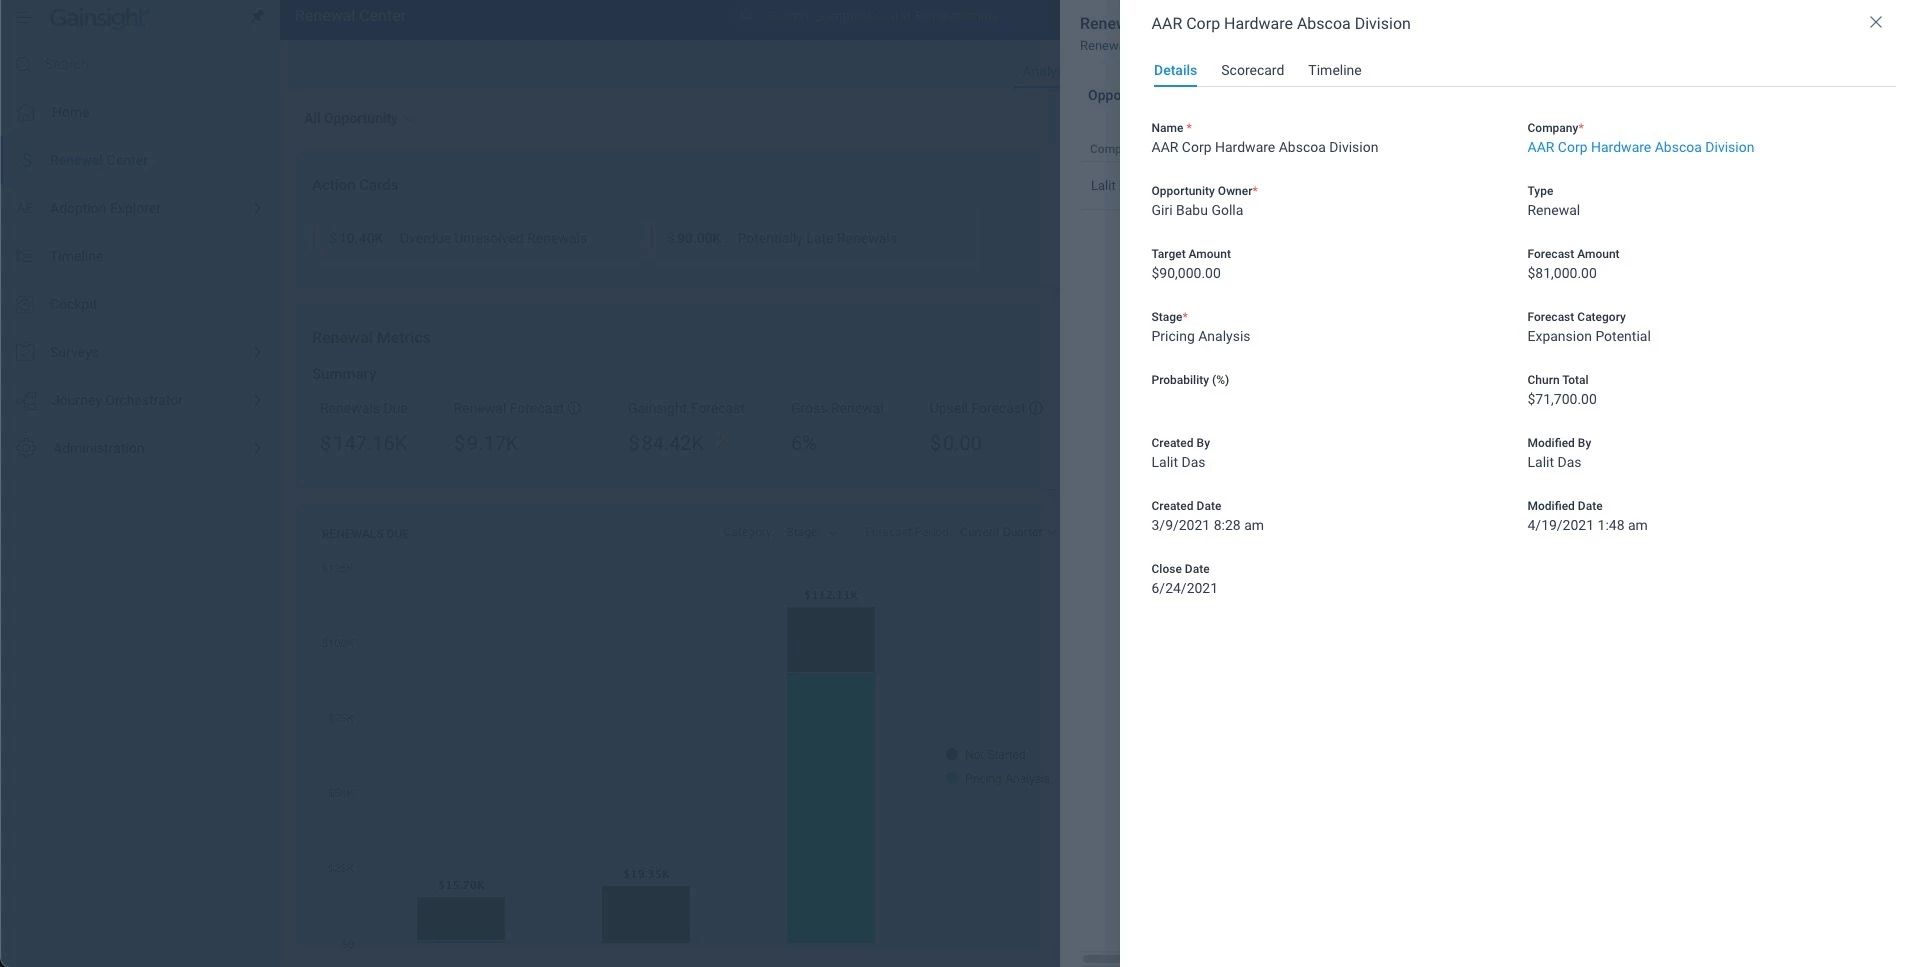Toggle the Not Started legend entry
The width and height of the screenshot is (1909, 967).
click(985, 754)
